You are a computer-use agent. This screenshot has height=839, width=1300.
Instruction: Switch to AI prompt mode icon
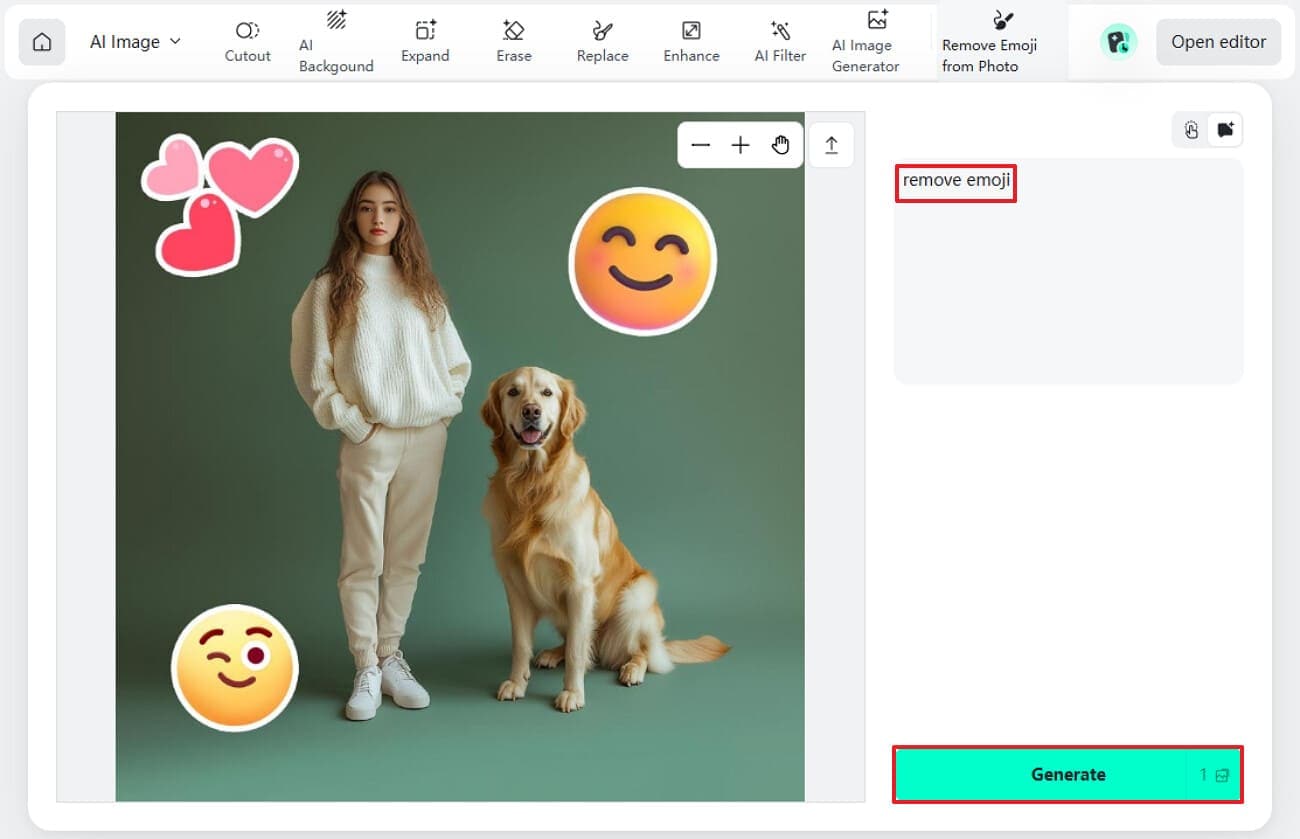click(x=1226, y=130)
